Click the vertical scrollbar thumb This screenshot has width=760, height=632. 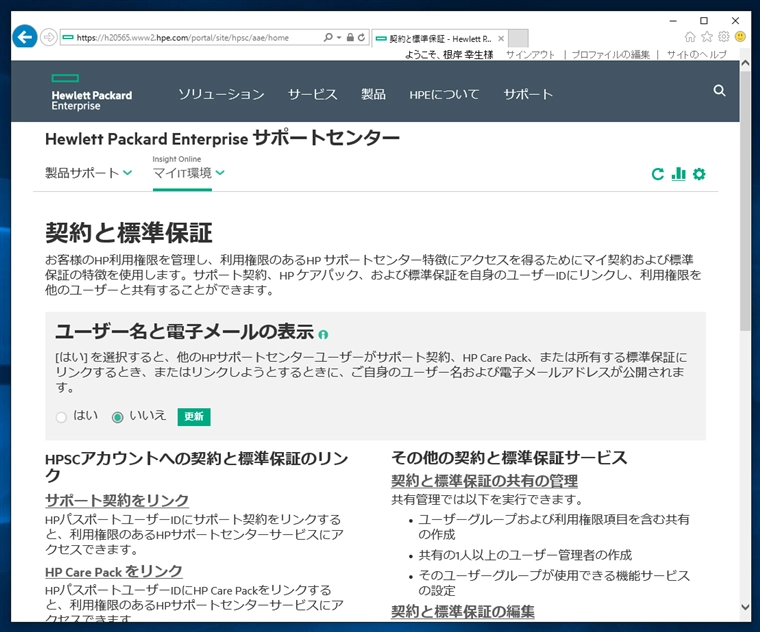pos(745,201)
